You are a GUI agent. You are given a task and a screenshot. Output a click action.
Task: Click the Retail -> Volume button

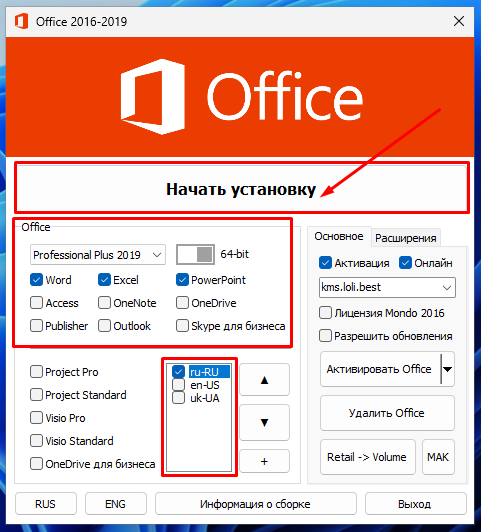click(x=367, y=457)
